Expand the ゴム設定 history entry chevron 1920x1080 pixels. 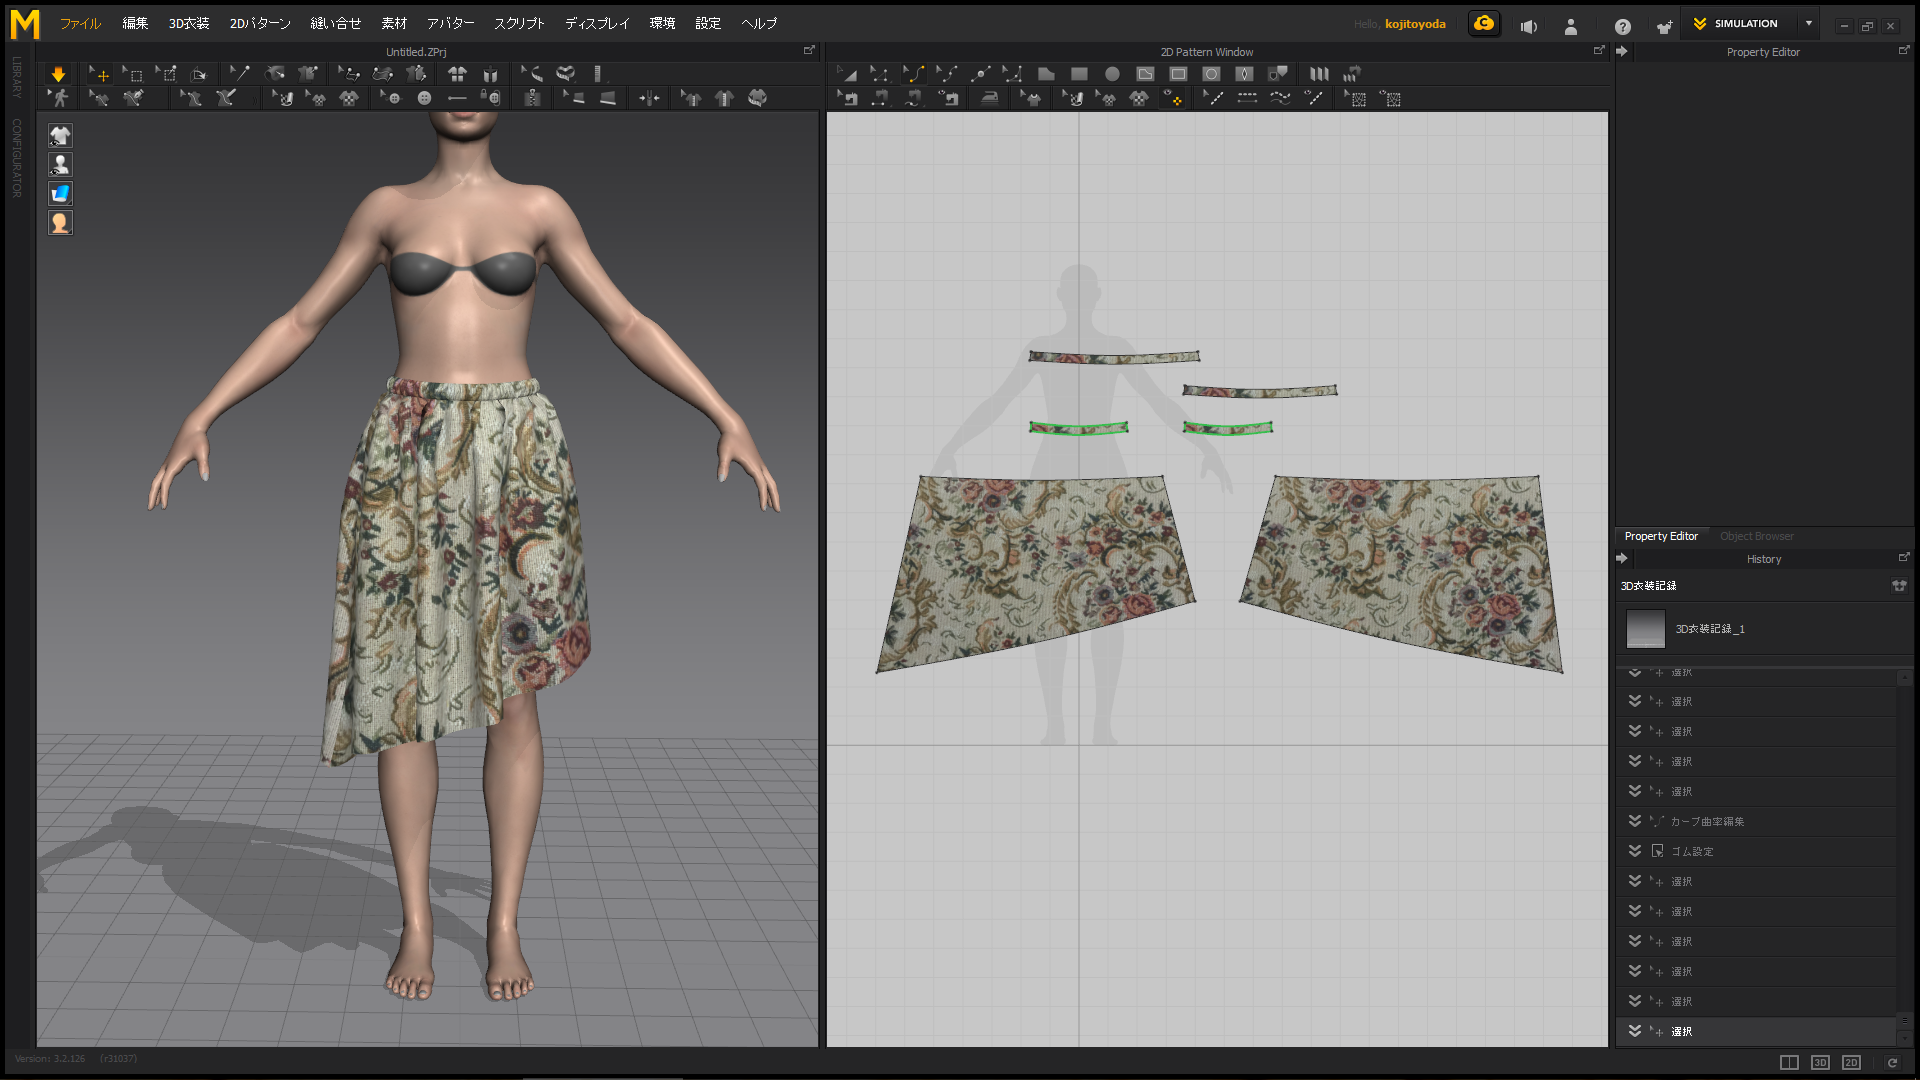tap(1635, 851)
